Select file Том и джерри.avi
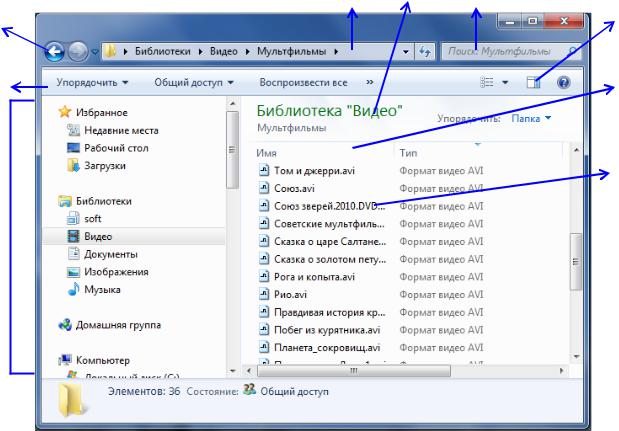This screenshot has height=431, width=619. click(x=314, y=171)
